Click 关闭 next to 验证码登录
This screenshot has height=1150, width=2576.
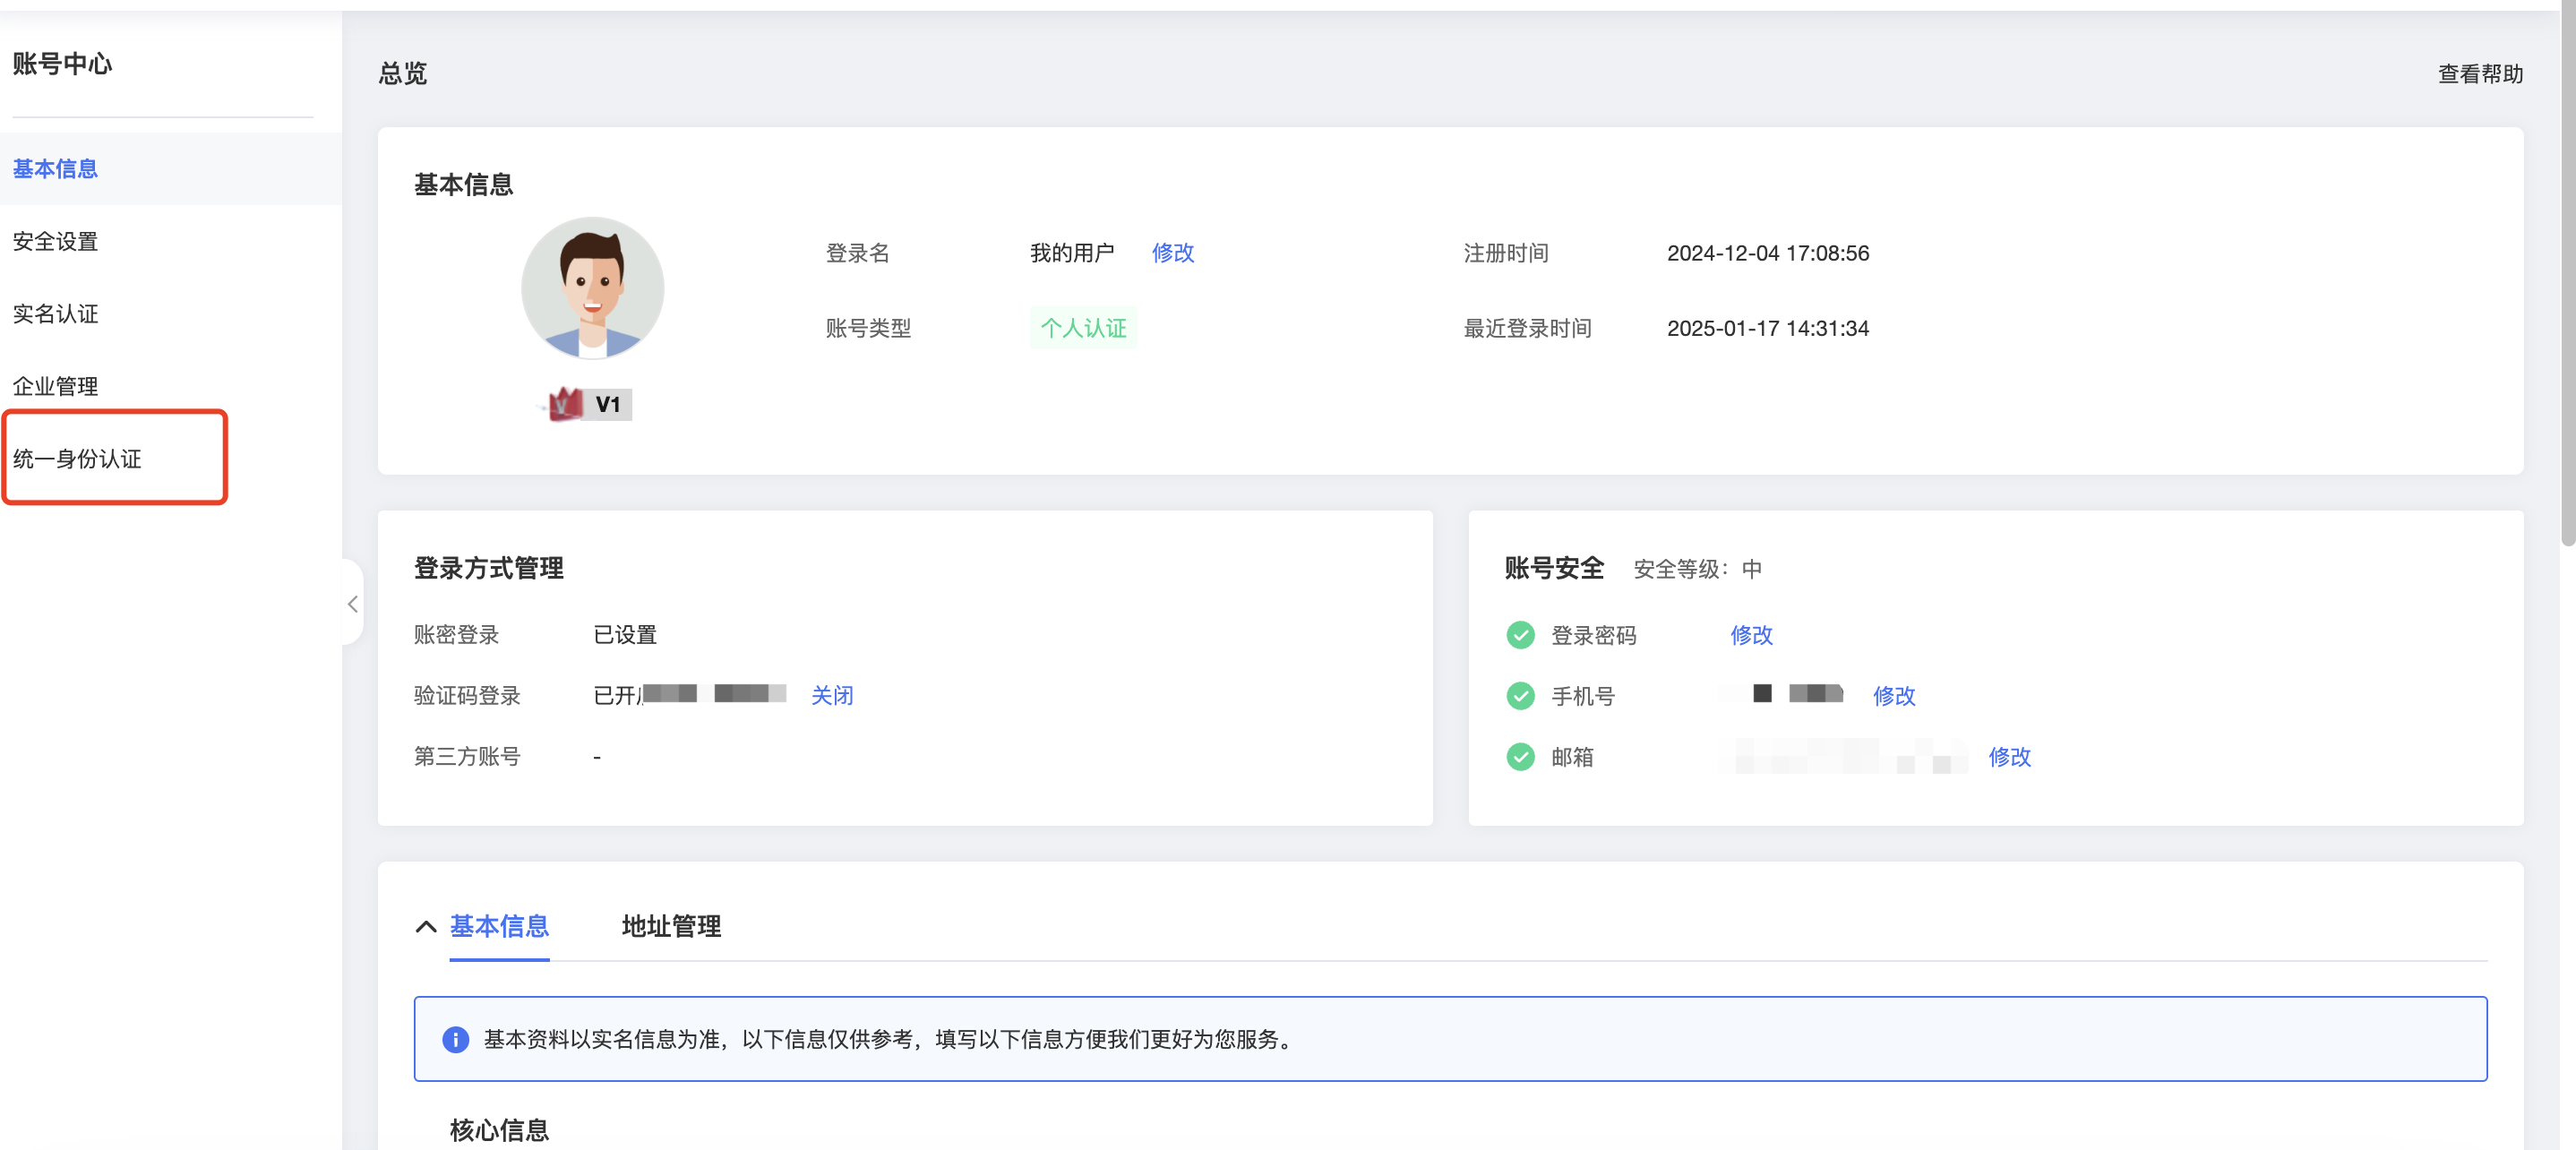(832, 695)
